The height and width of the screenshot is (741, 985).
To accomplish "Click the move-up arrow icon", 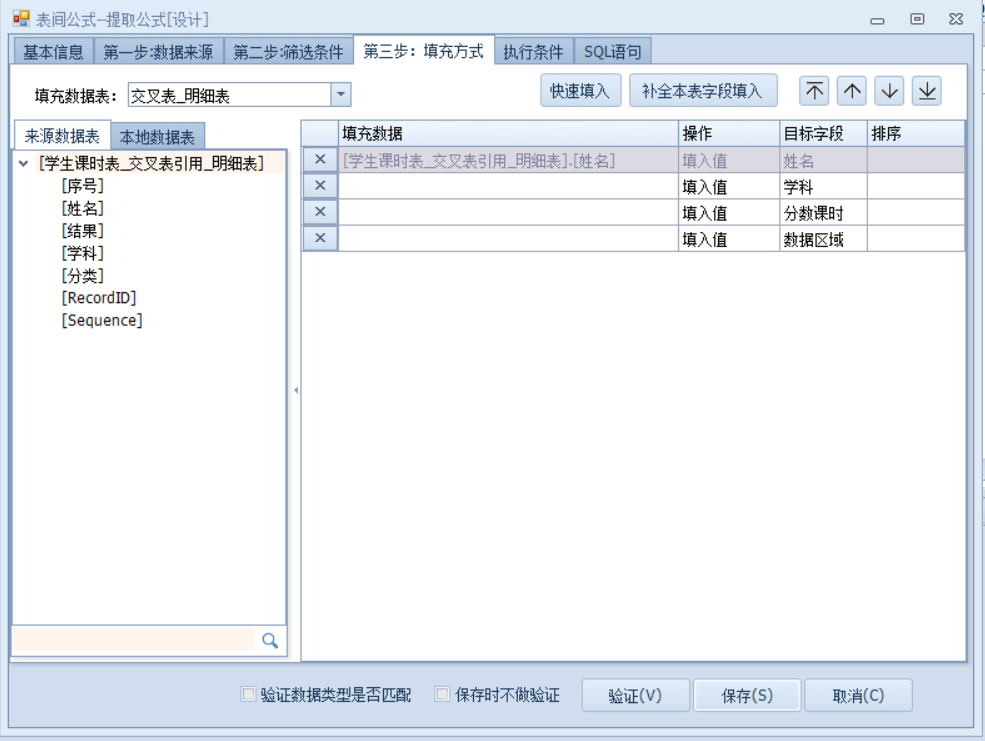I will click(x=852, y=91).
